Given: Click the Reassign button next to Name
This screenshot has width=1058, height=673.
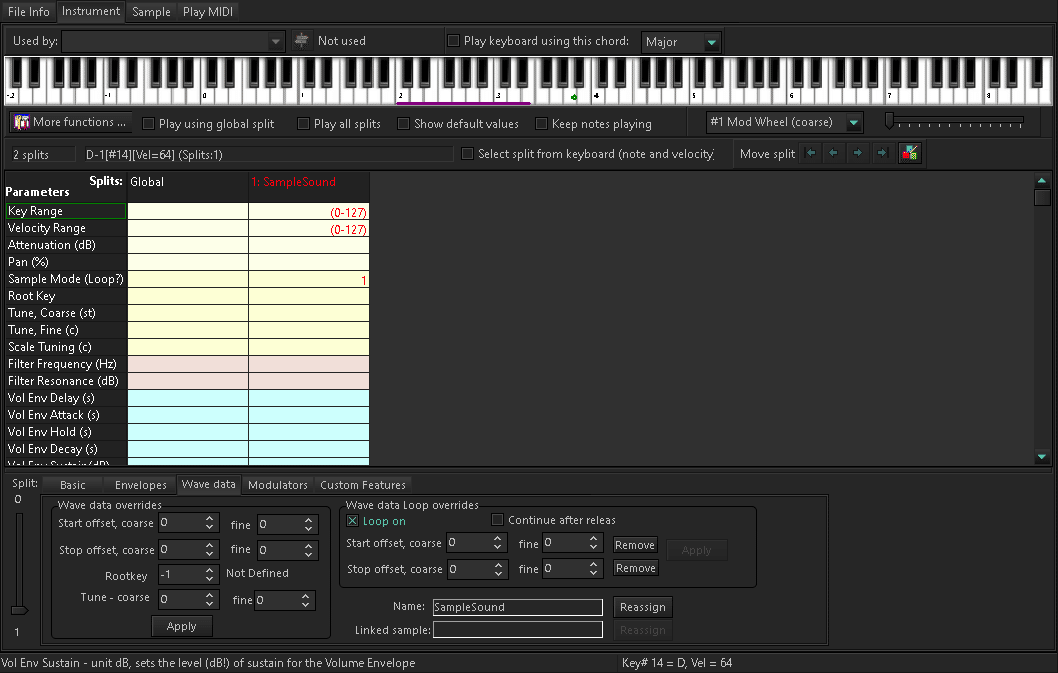Looking at the screenshot, I should point(642,607).
